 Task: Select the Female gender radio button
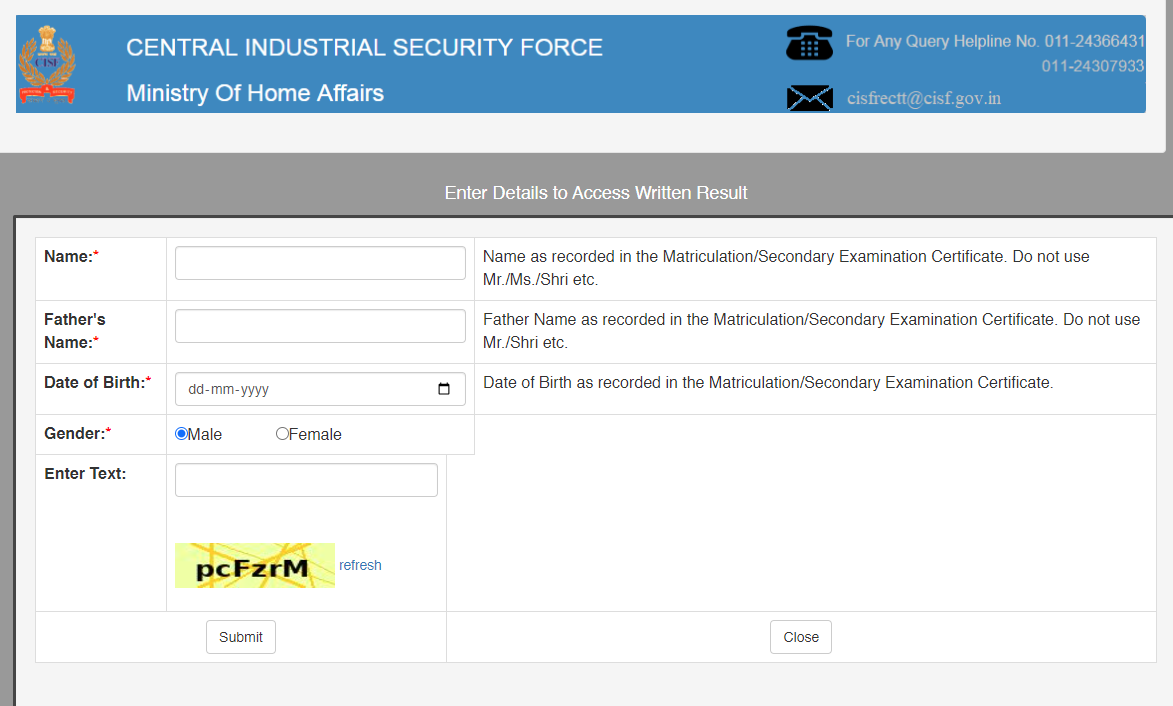click(282, 434)
